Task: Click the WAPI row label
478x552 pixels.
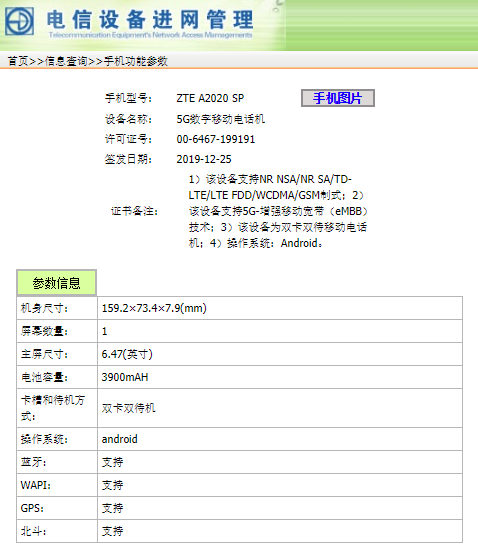Action: (36, 485)
